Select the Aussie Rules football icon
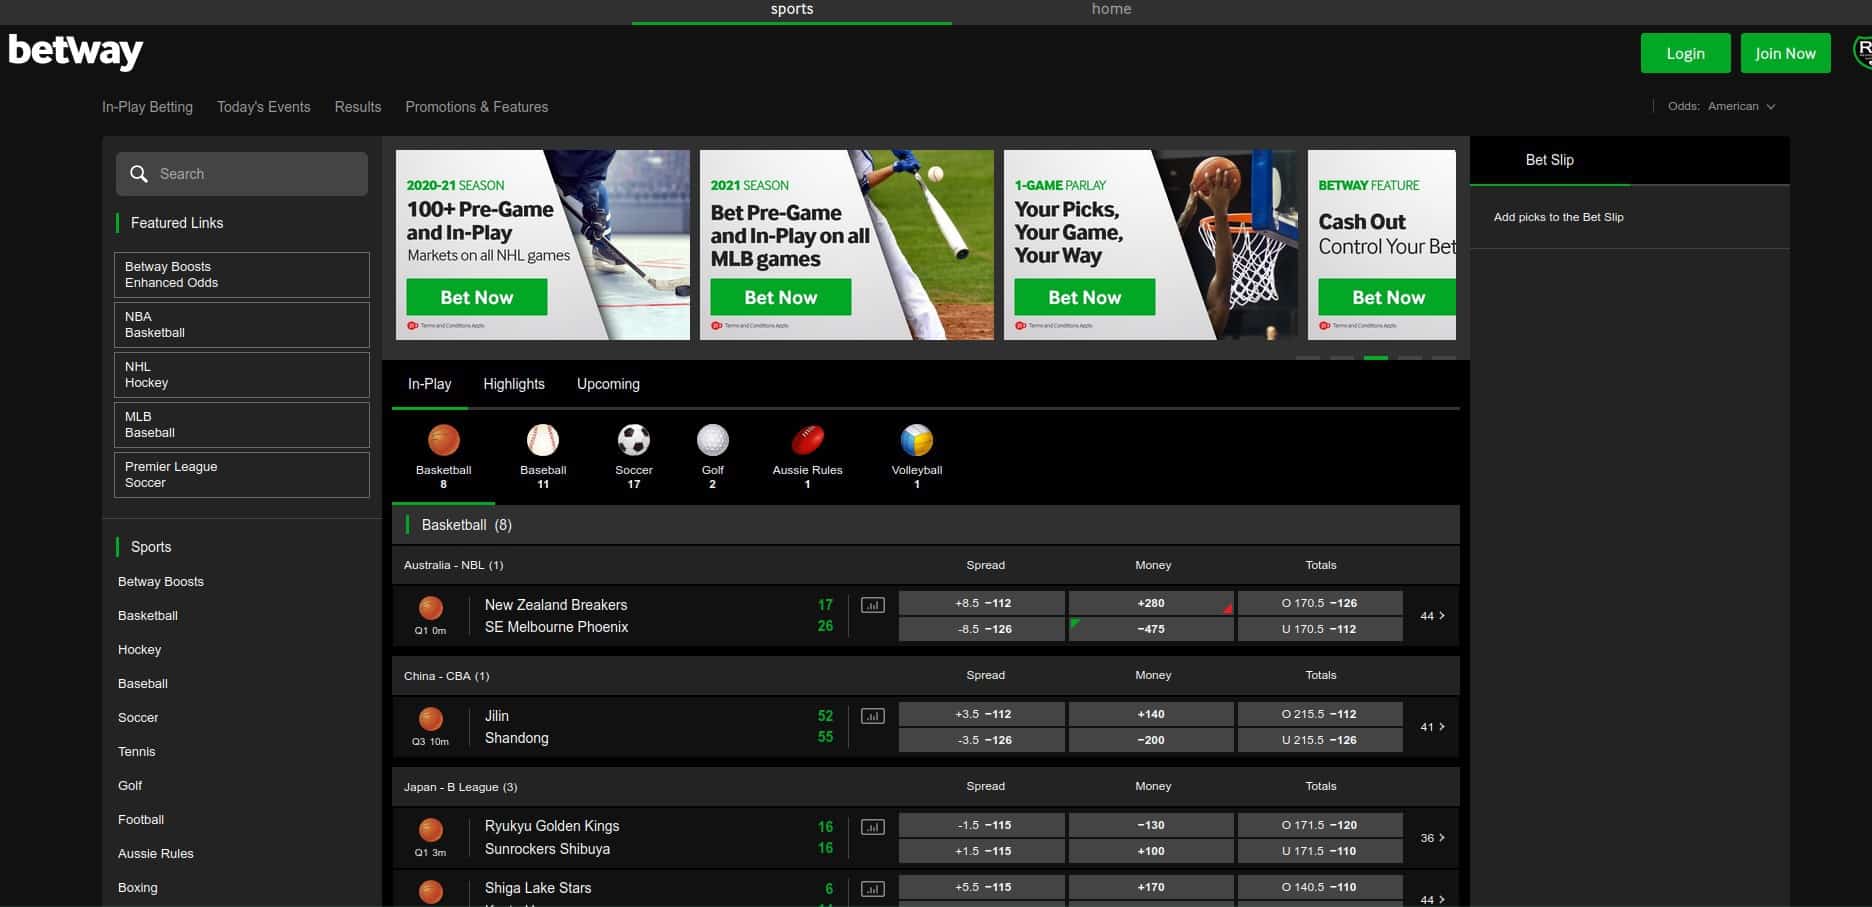 (807, 441)
